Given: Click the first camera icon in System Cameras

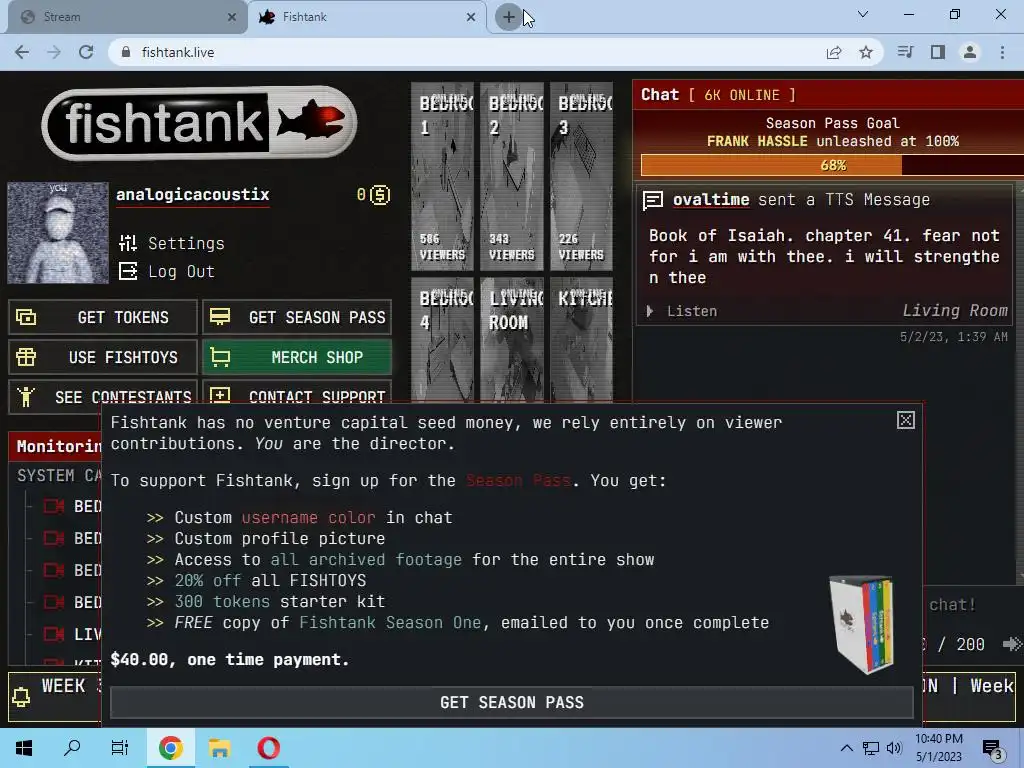Looking at the screenshot, I should tap(54, 506).
